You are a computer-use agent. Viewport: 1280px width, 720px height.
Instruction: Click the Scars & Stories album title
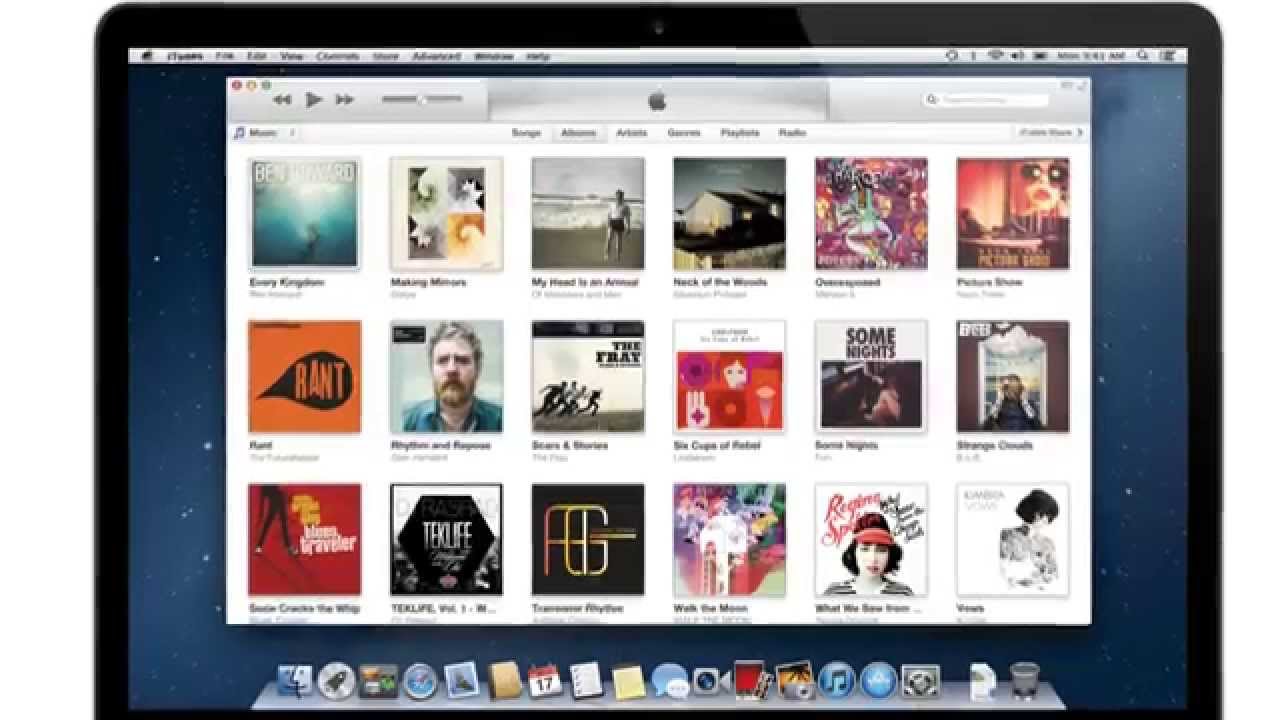(x=570, y=445)
